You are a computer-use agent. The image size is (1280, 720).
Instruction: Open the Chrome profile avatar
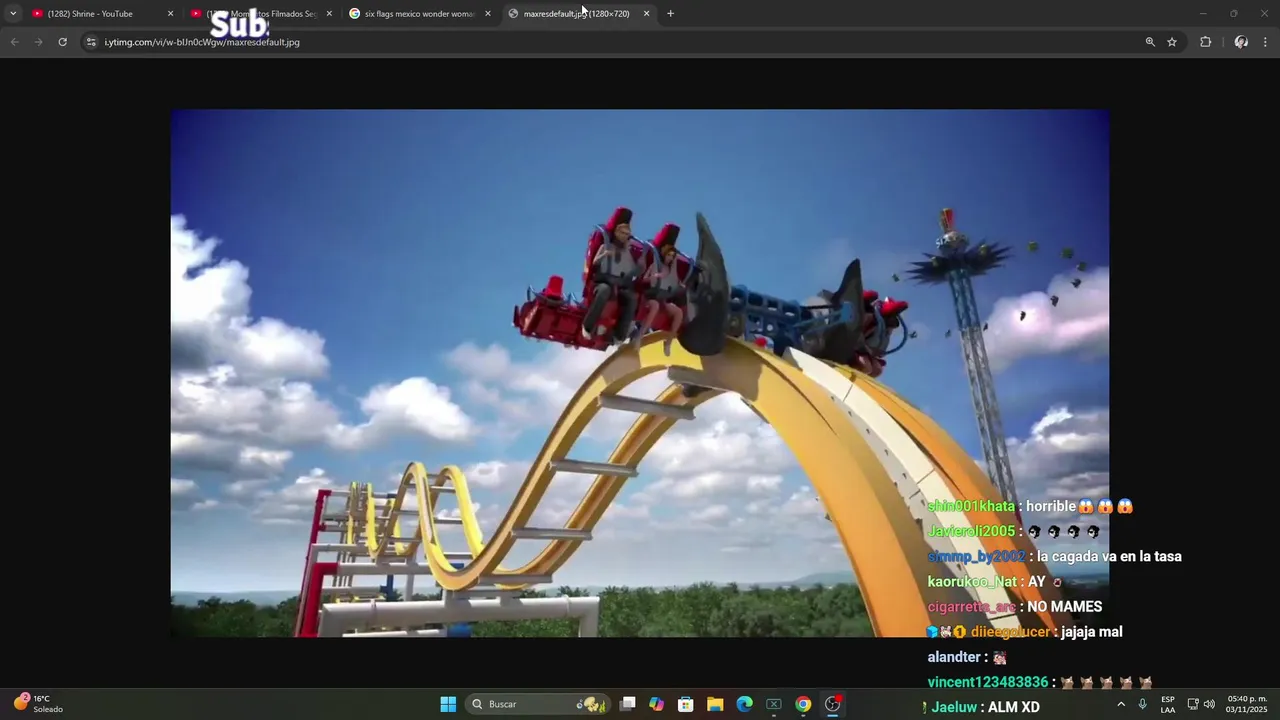1241,42
